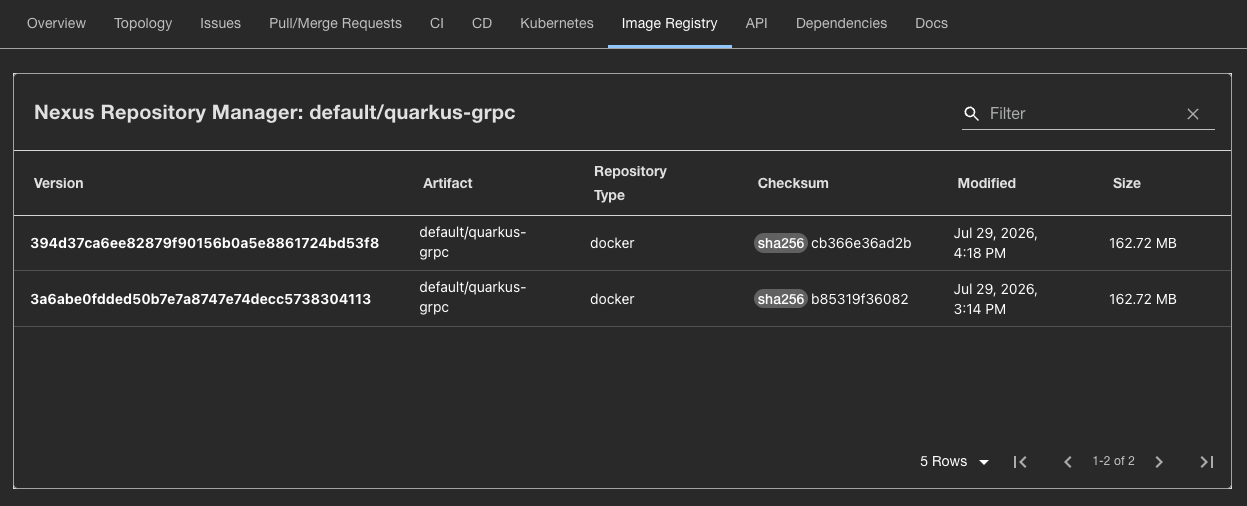This screenshot has width=1247, height=506.
Task: Sort by Repository Type column header
Action: pyautogui.click(x=630, y=183)
